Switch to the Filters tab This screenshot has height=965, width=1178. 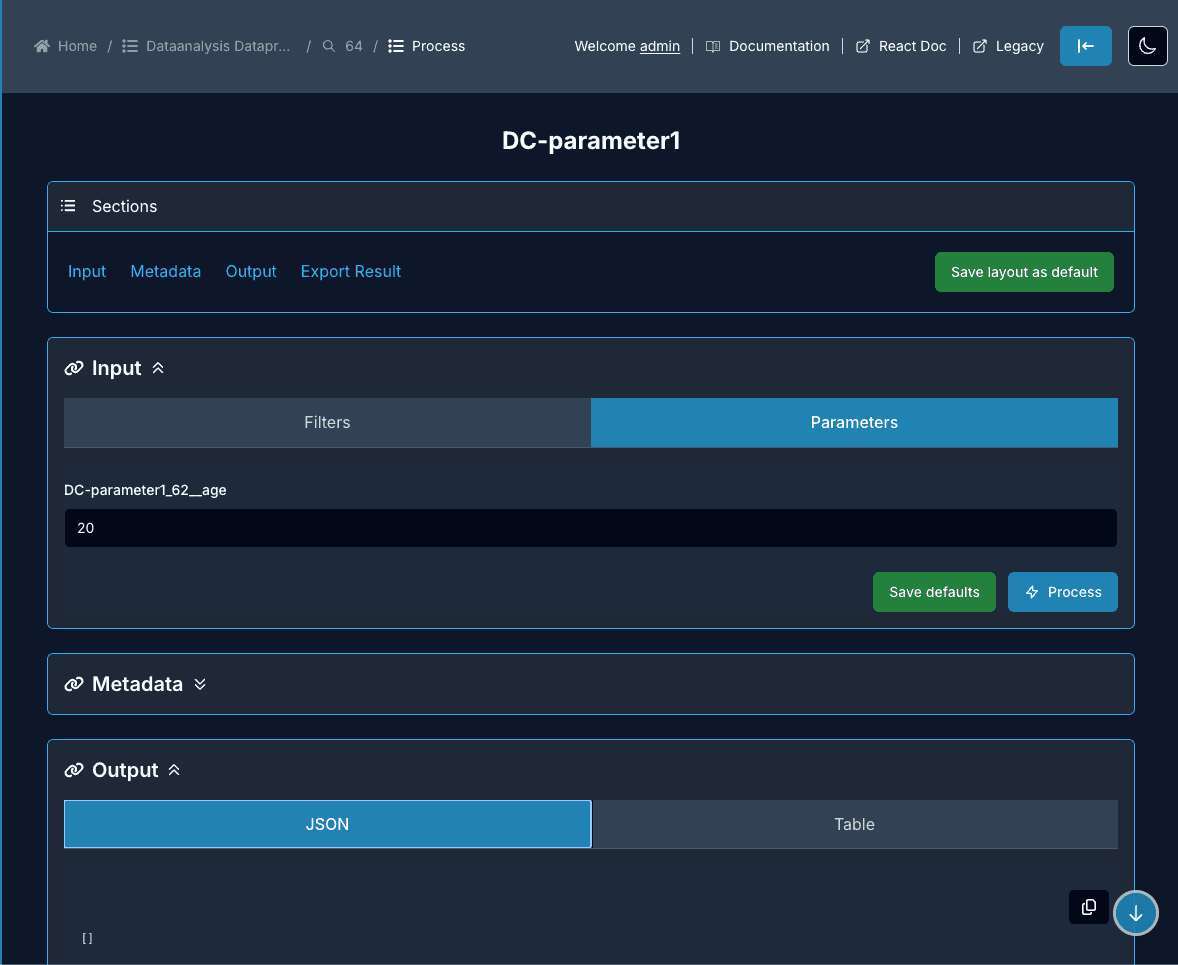click(327, 422)
